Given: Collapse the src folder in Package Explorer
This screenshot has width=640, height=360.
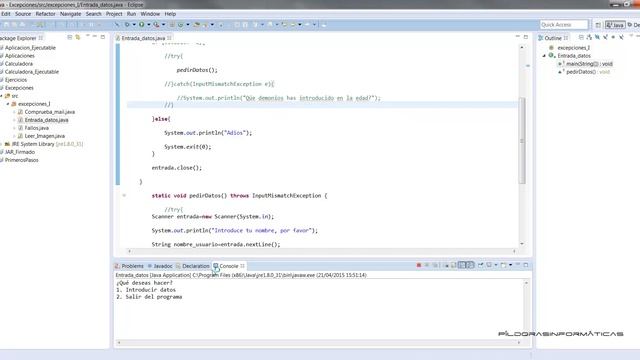Looking at the screenshot, I should (1, 96).
